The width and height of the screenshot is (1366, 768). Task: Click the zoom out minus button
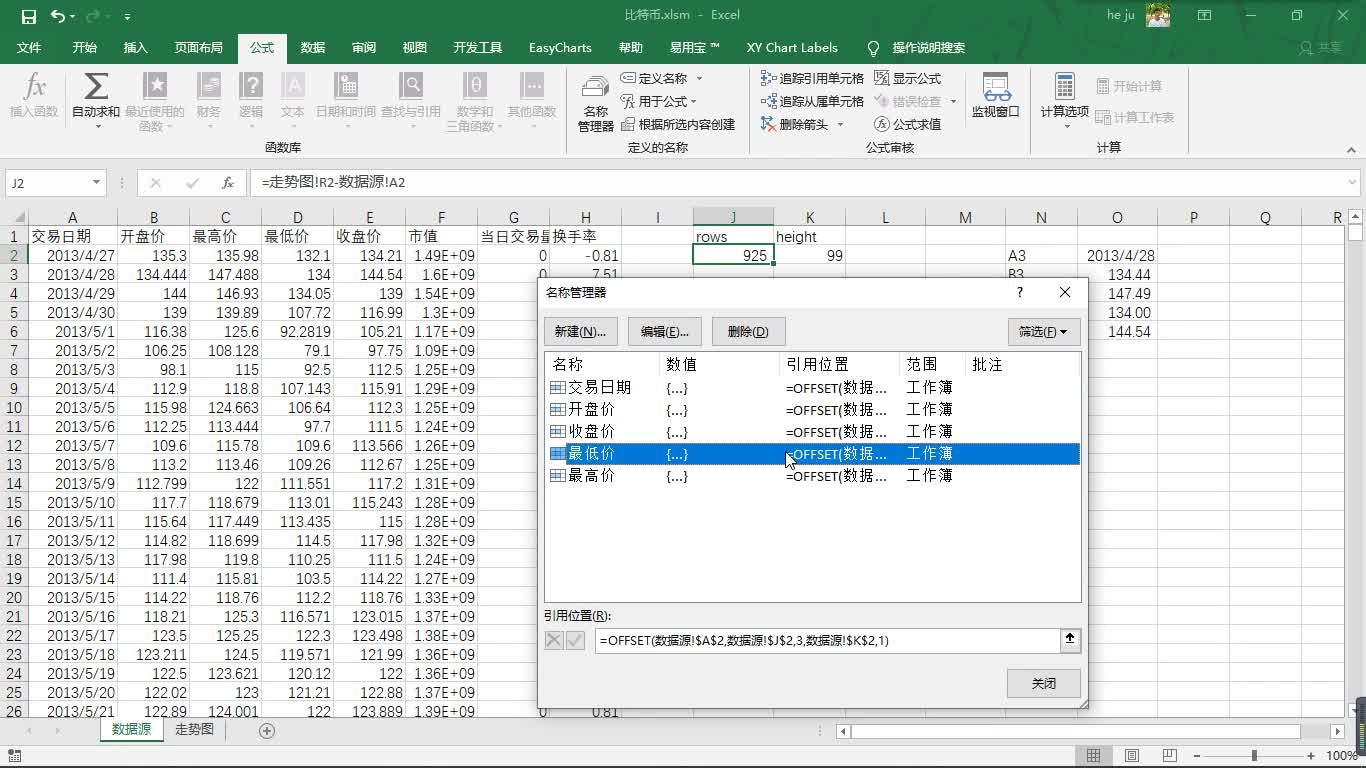(x=1197, y=755)
